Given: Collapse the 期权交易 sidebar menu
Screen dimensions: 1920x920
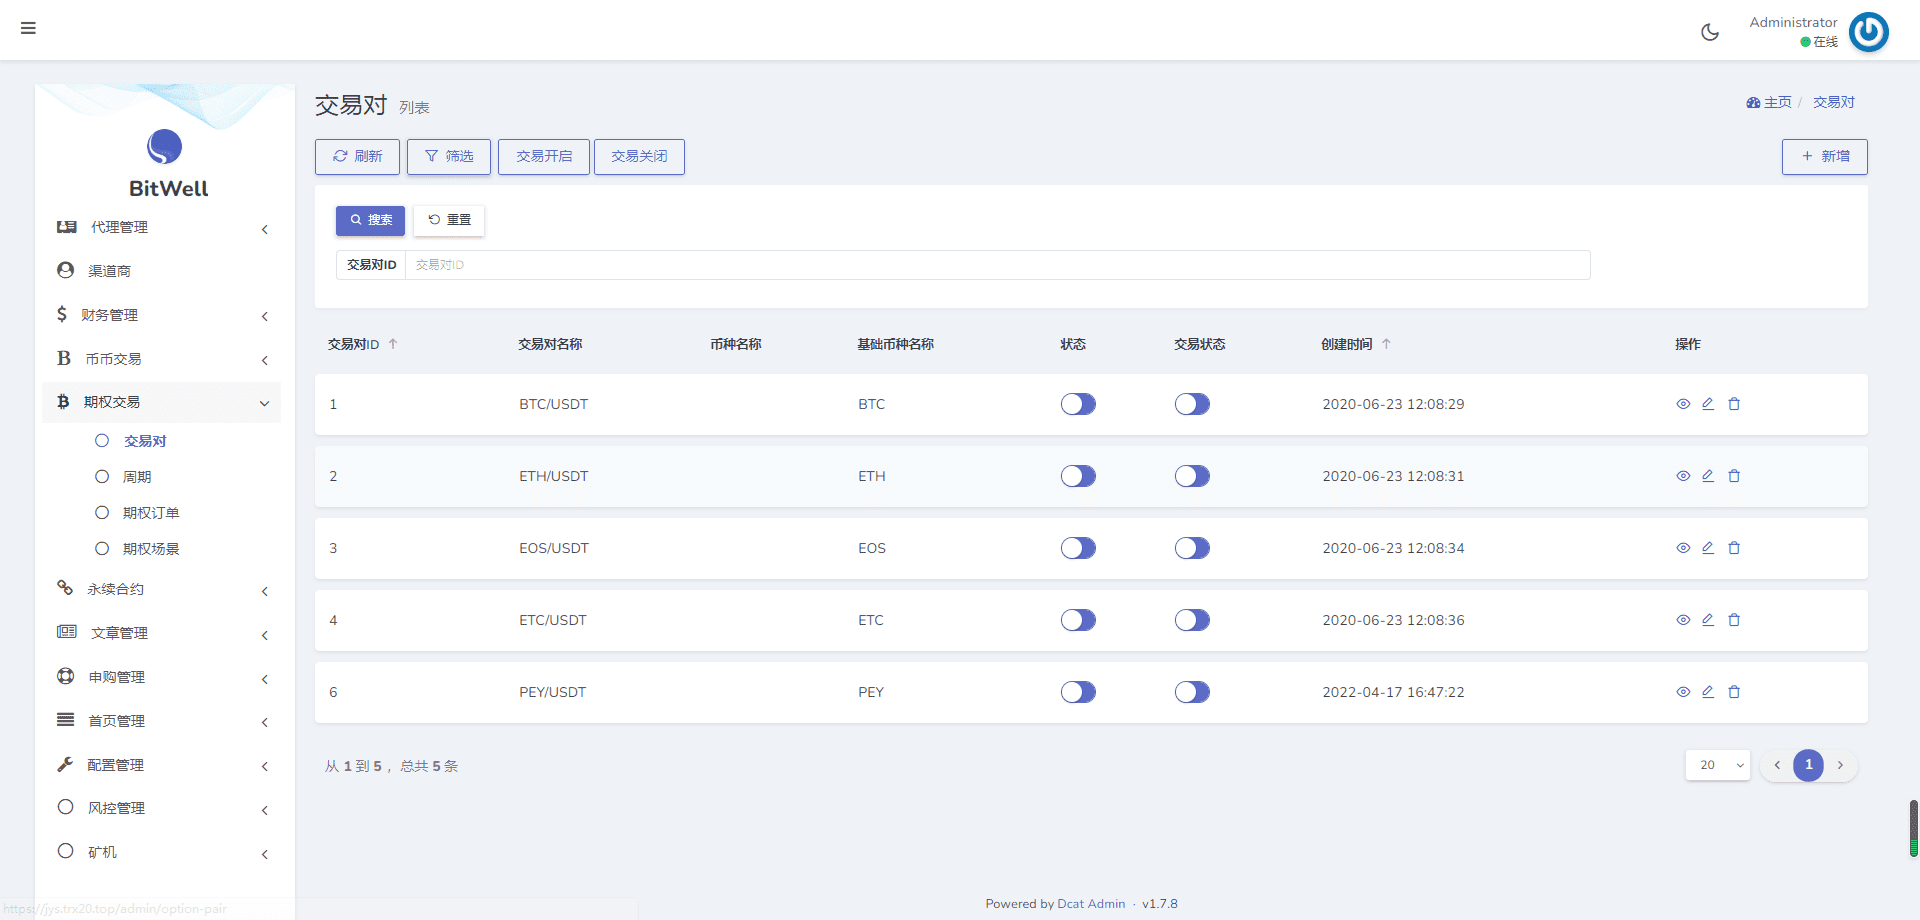Looking at the screenshot, I should 160,402.
